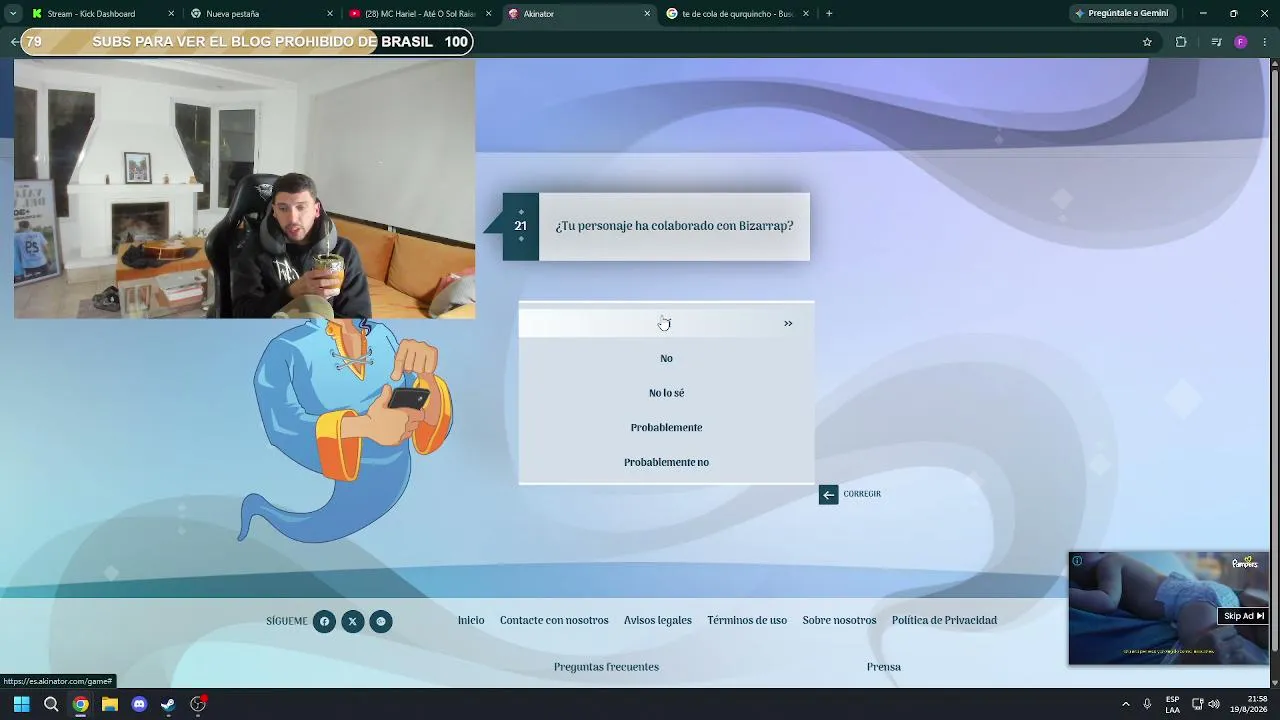Open the Sobre nosotros link

click(x=839, y=621)
